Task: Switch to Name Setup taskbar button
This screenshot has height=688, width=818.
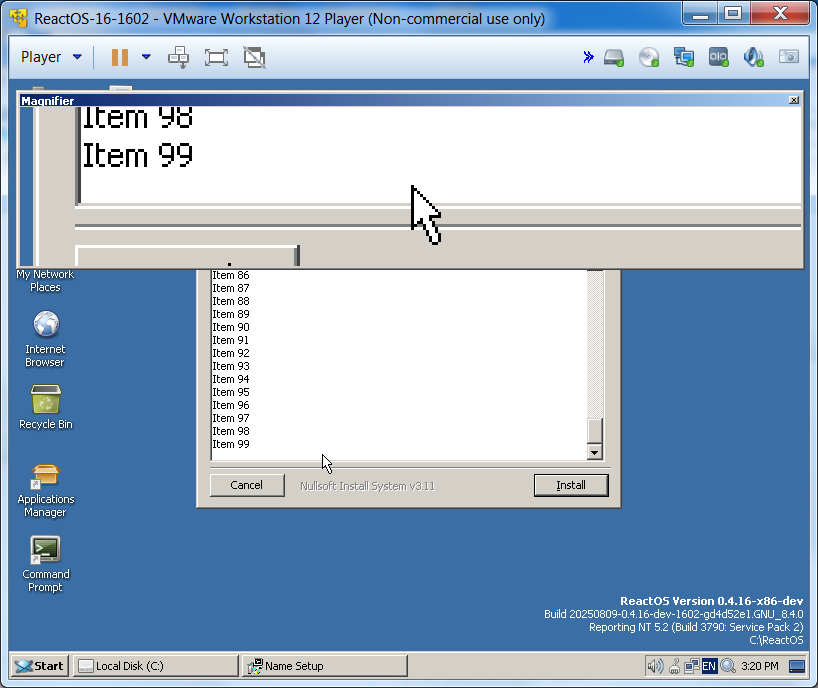Action: (x=324, y=666)
